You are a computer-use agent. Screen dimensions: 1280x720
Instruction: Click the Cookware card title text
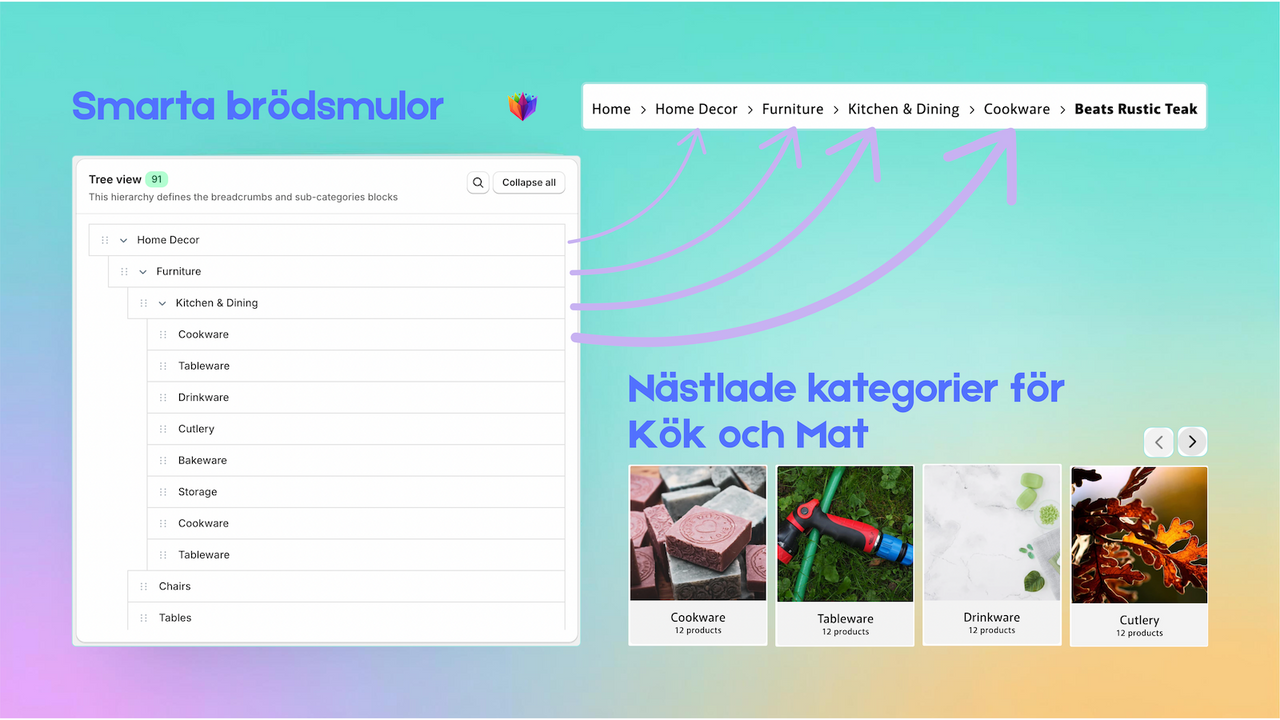click(698, 617)
